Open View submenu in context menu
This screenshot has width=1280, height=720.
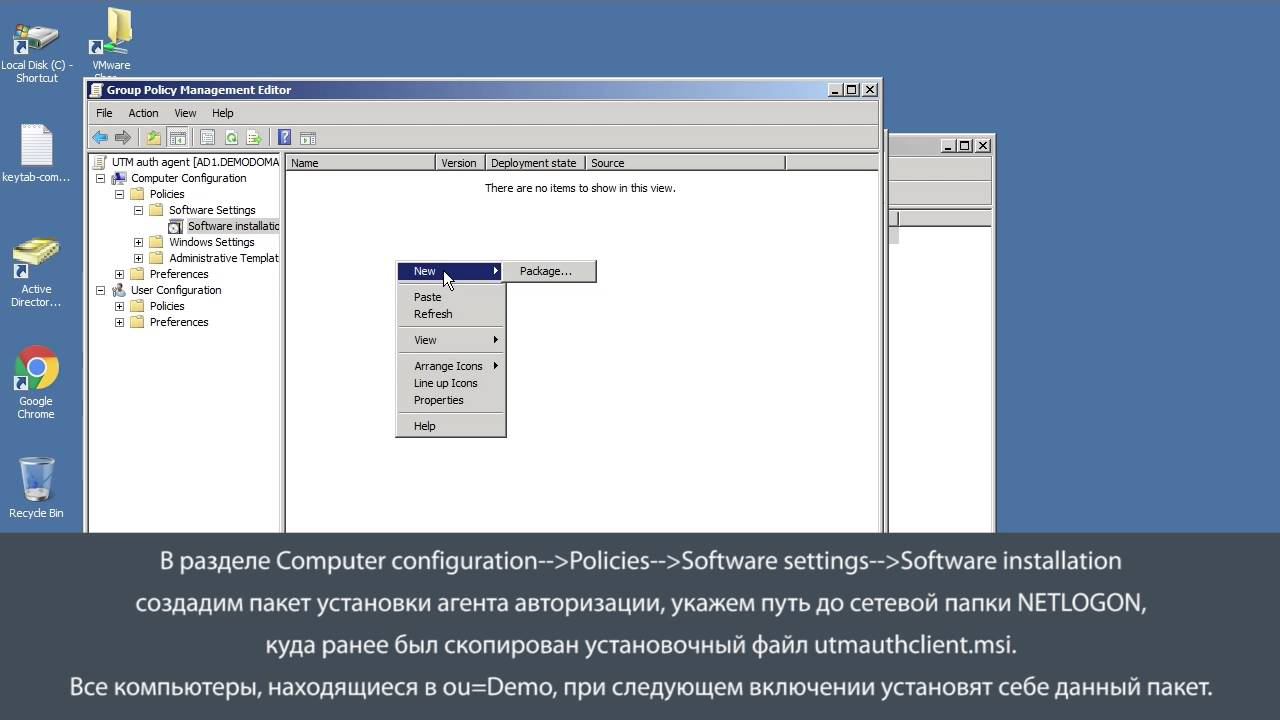(x=451, y=340)
